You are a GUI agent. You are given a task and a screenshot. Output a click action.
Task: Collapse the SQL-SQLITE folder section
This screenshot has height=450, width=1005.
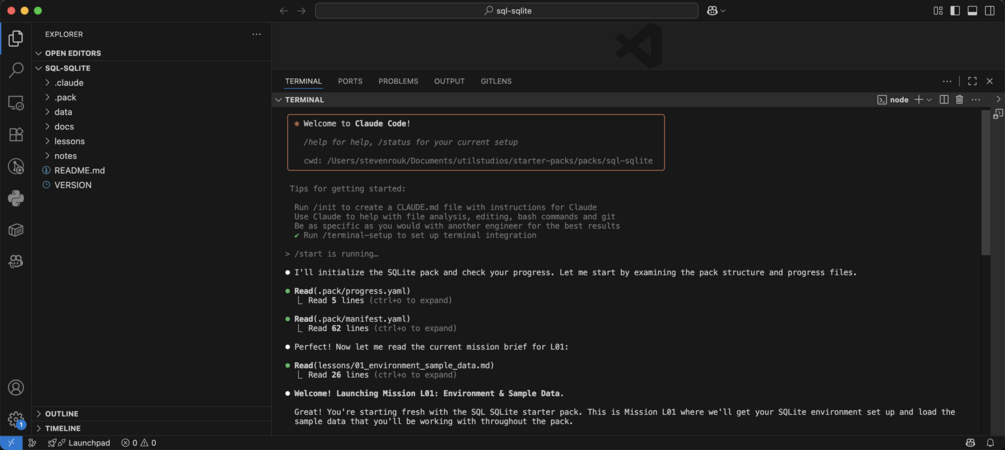click(151, 68)
